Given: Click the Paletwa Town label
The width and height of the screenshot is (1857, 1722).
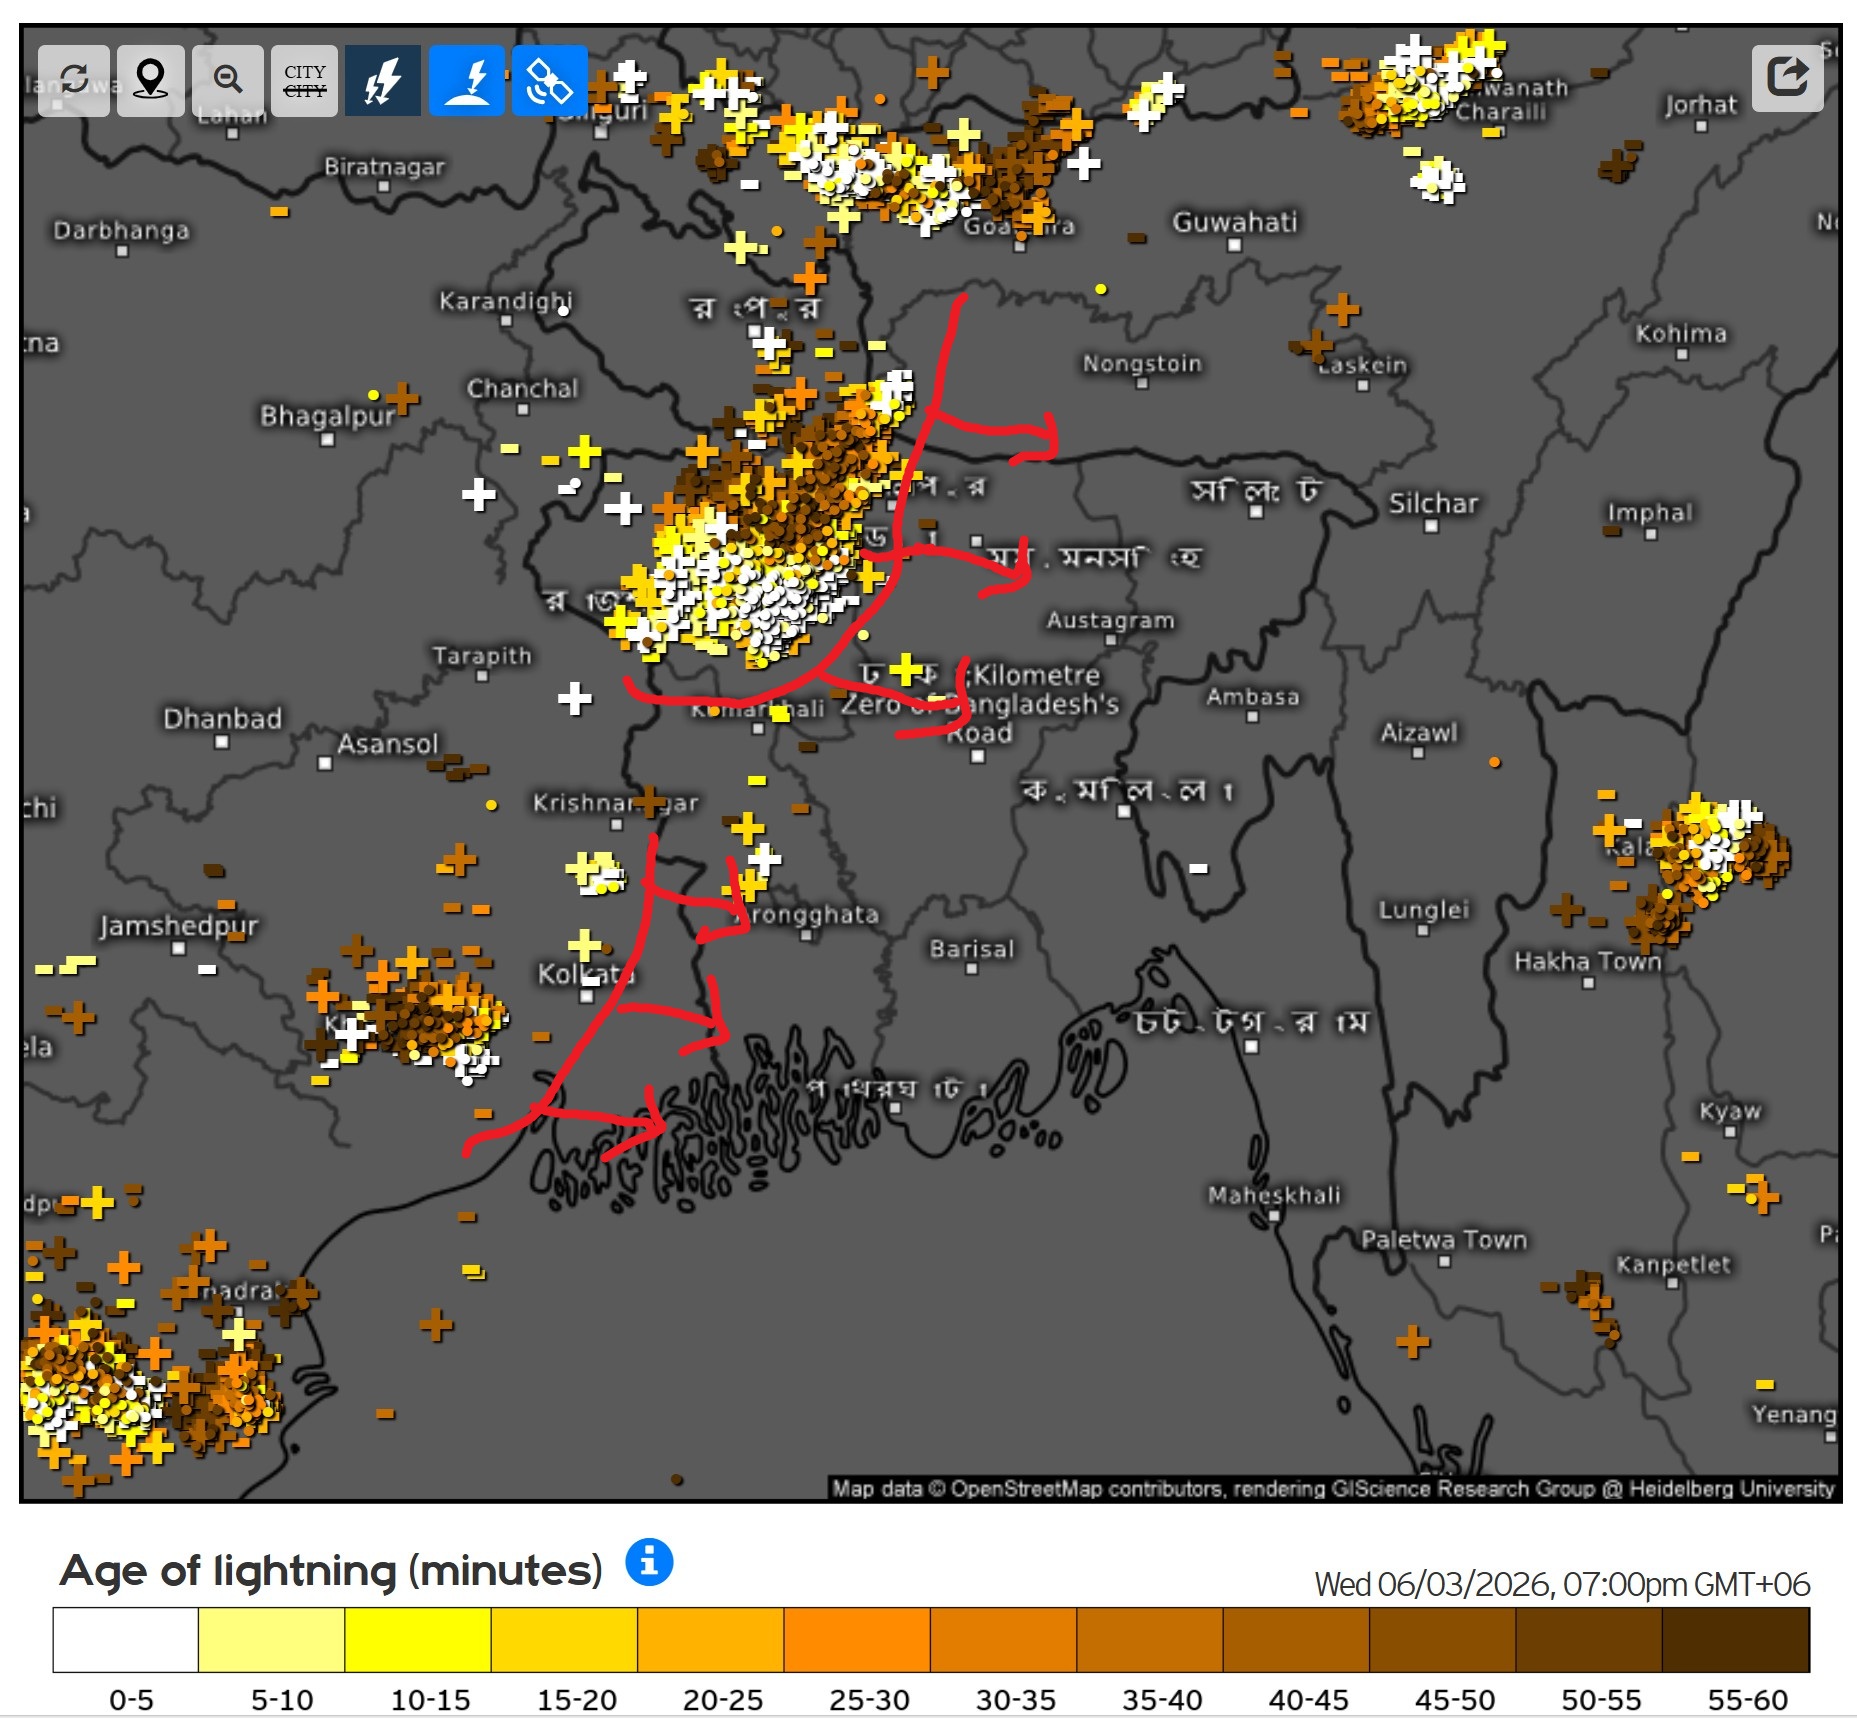Looking at the screenshot, I should pos(1444,1240).
